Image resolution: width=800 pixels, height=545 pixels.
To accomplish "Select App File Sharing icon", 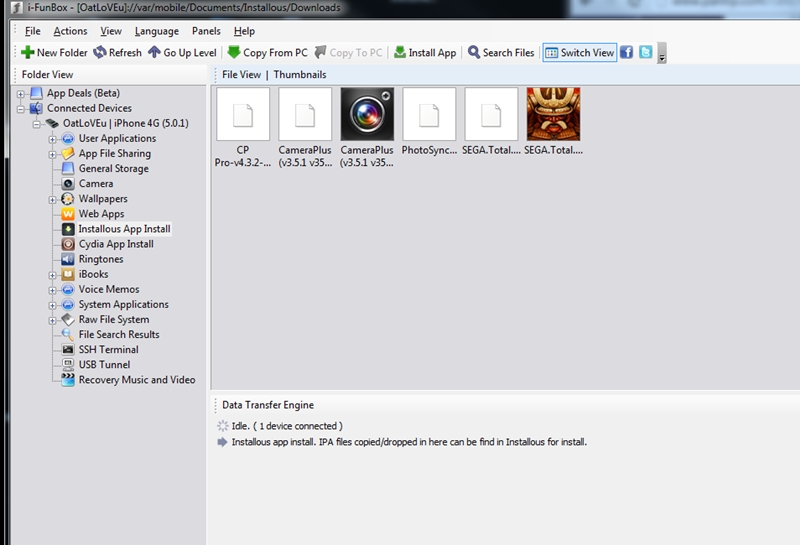I will click(68, 153).
